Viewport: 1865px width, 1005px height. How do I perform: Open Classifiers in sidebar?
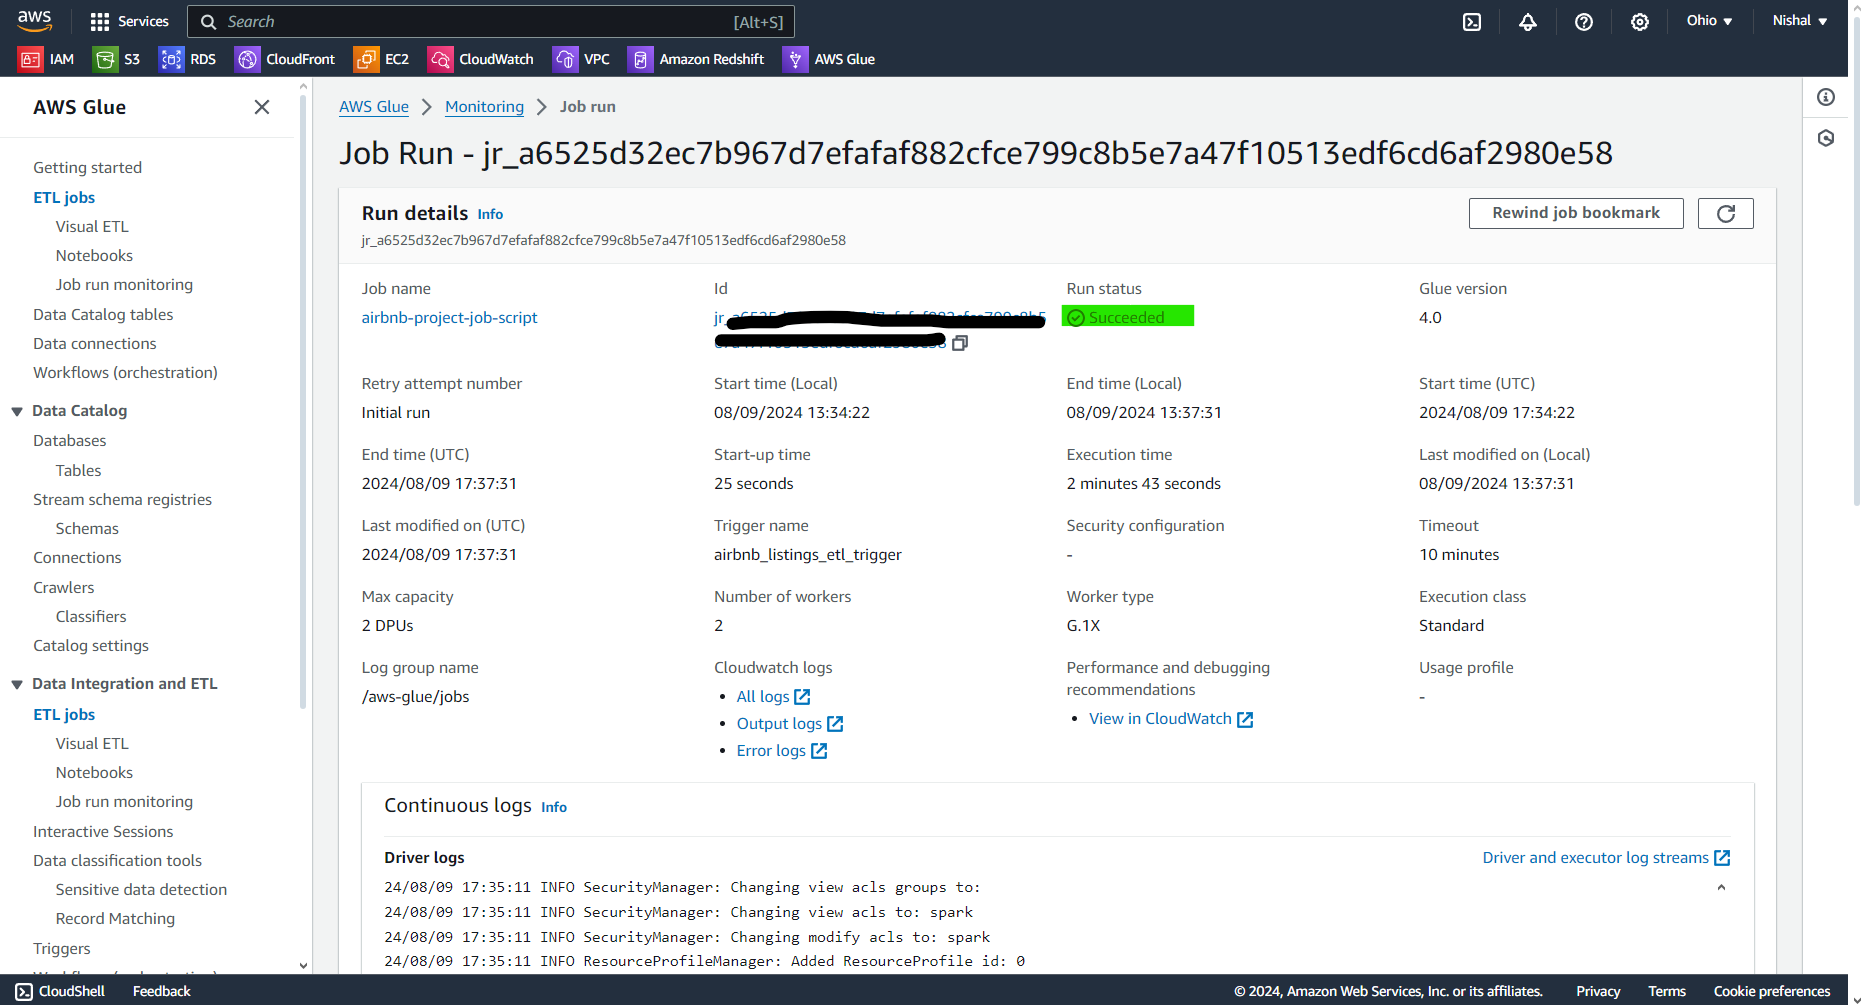tap(91, 617)
